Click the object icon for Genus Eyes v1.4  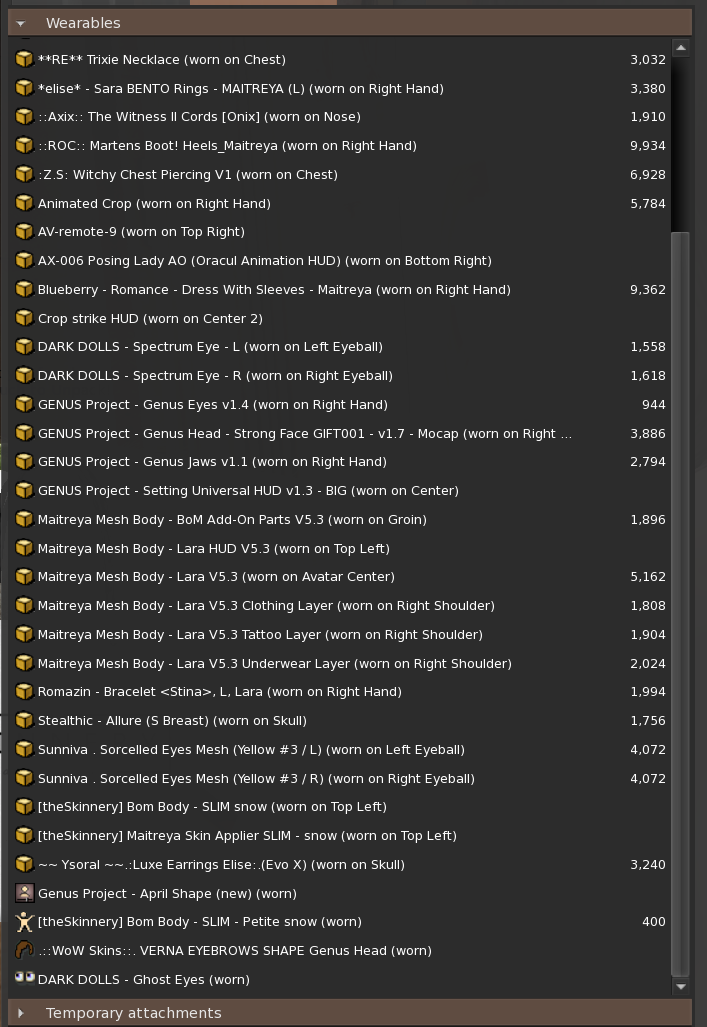coord(24,405)
